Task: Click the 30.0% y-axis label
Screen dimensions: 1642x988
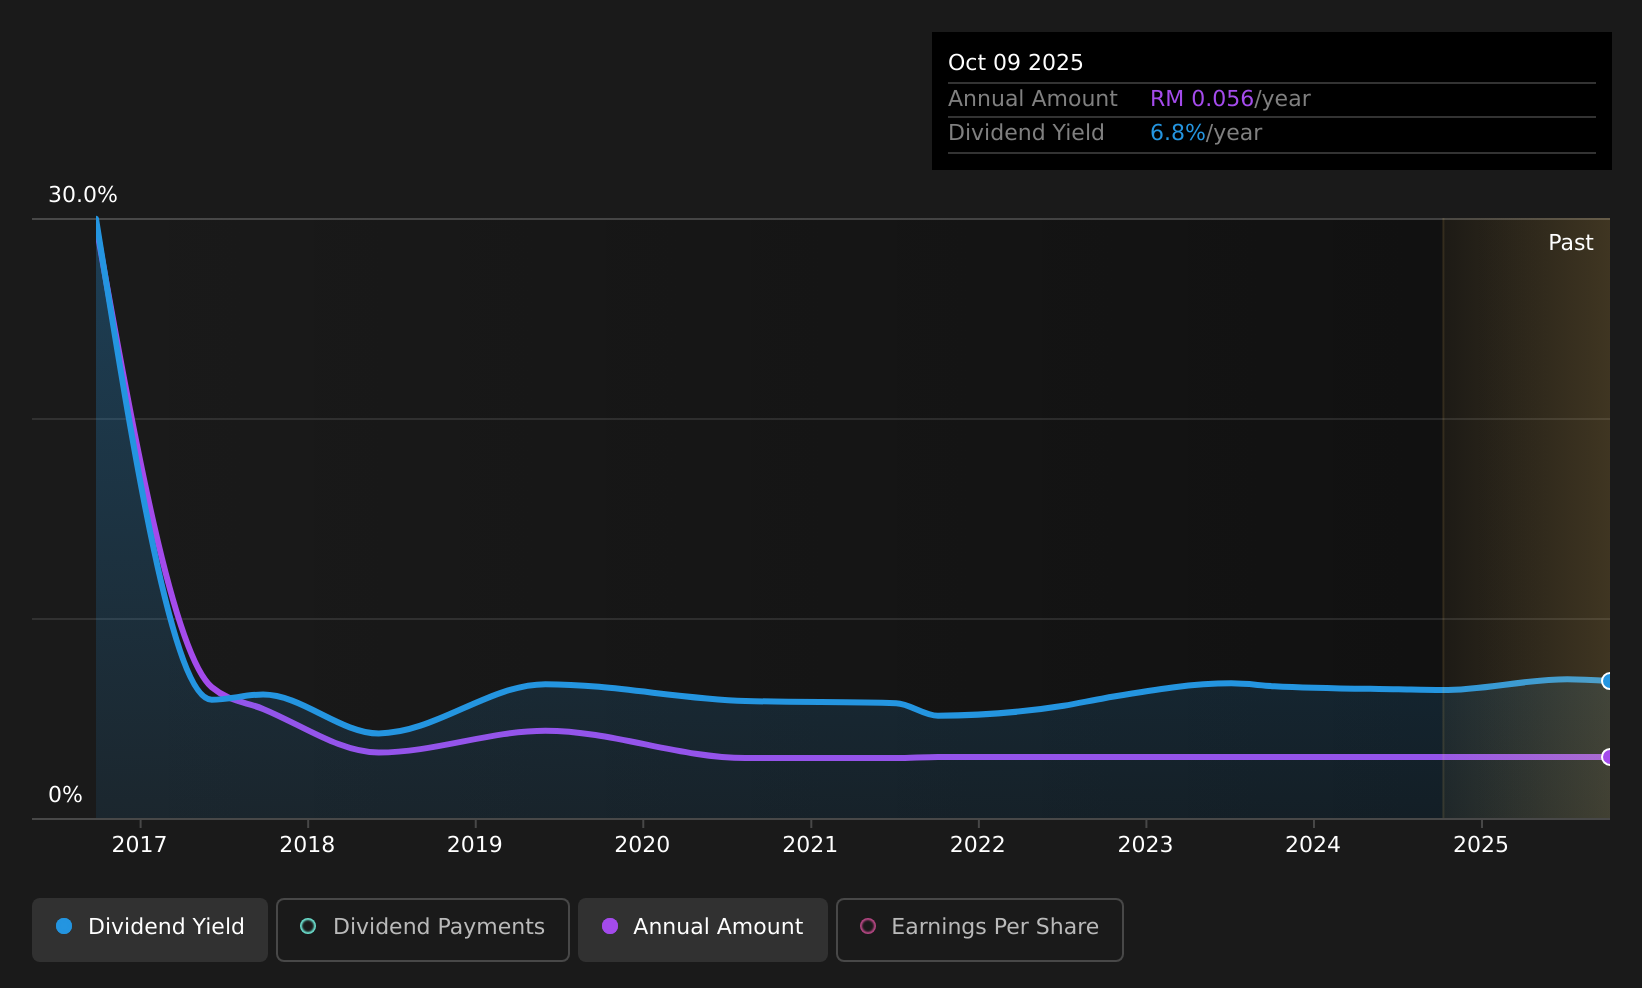Action: point(83,195)
